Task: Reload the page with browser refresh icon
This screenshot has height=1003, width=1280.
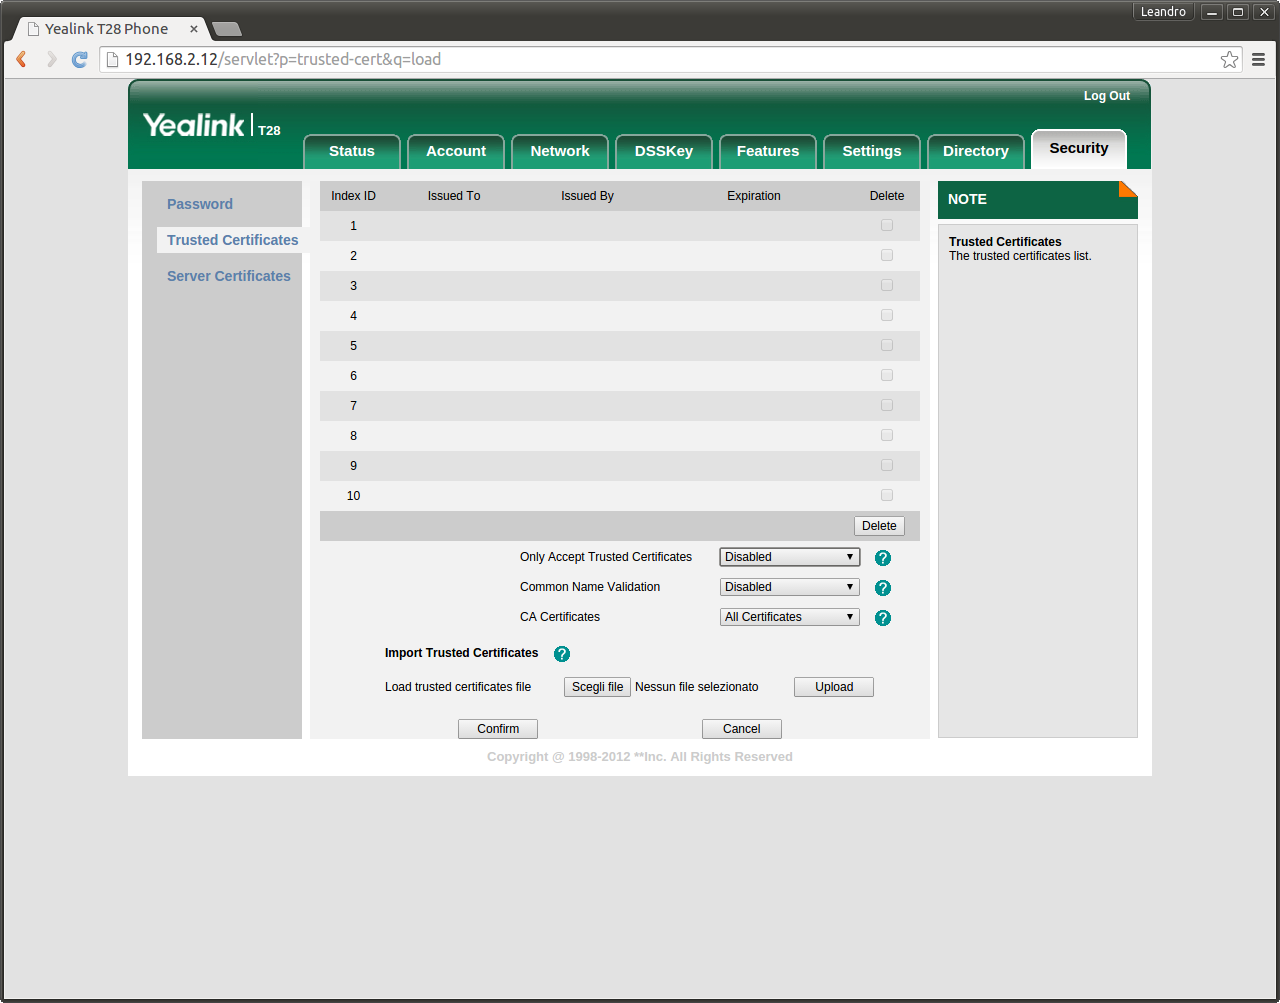Action: tap(80, 60)
